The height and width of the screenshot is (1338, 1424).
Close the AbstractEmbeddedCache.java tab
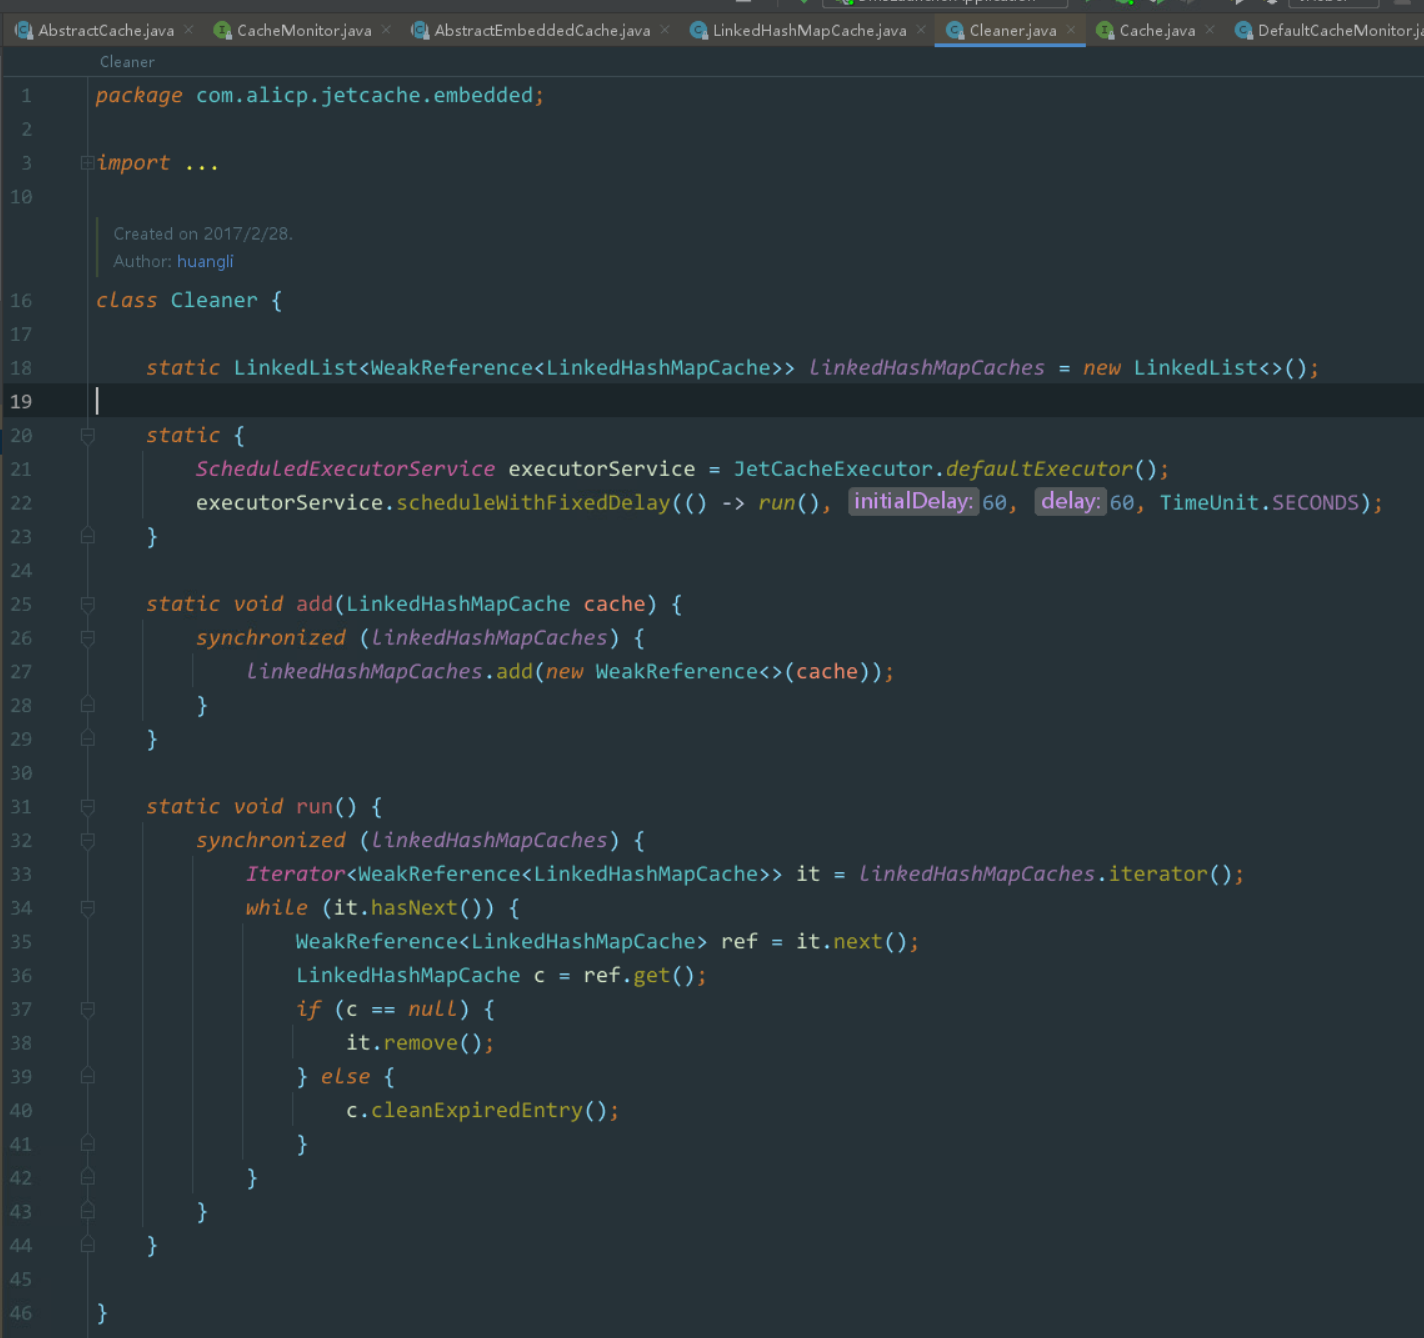[x=665, y=30]
